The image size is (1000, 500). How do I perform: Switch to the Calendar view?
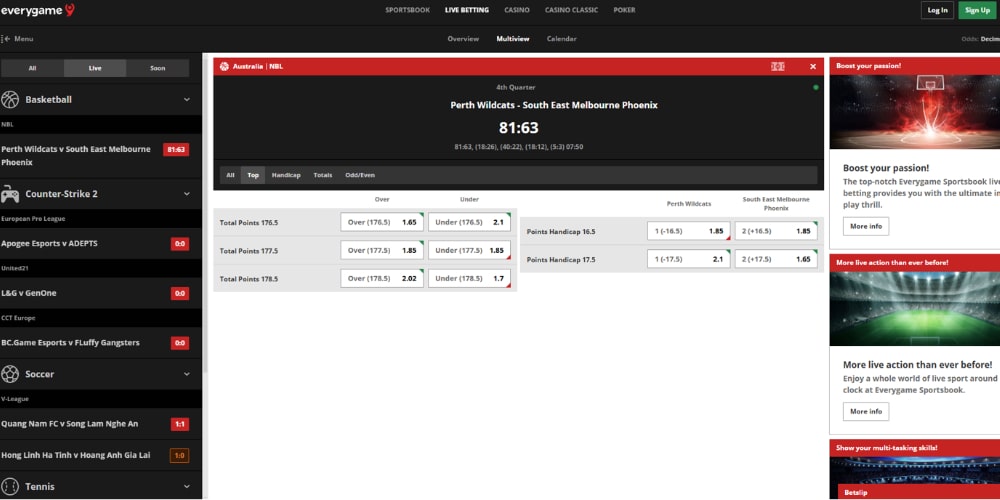(562, 39)
